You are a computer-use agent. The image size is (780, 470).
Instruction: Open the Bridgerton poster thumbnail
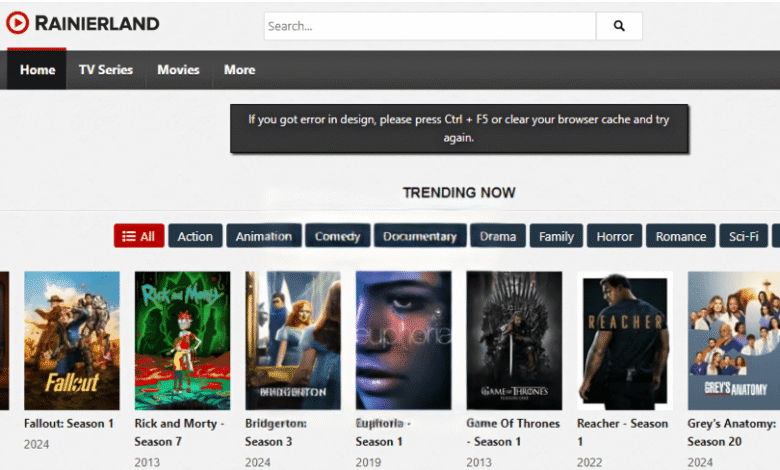click(x=292, y=340)
